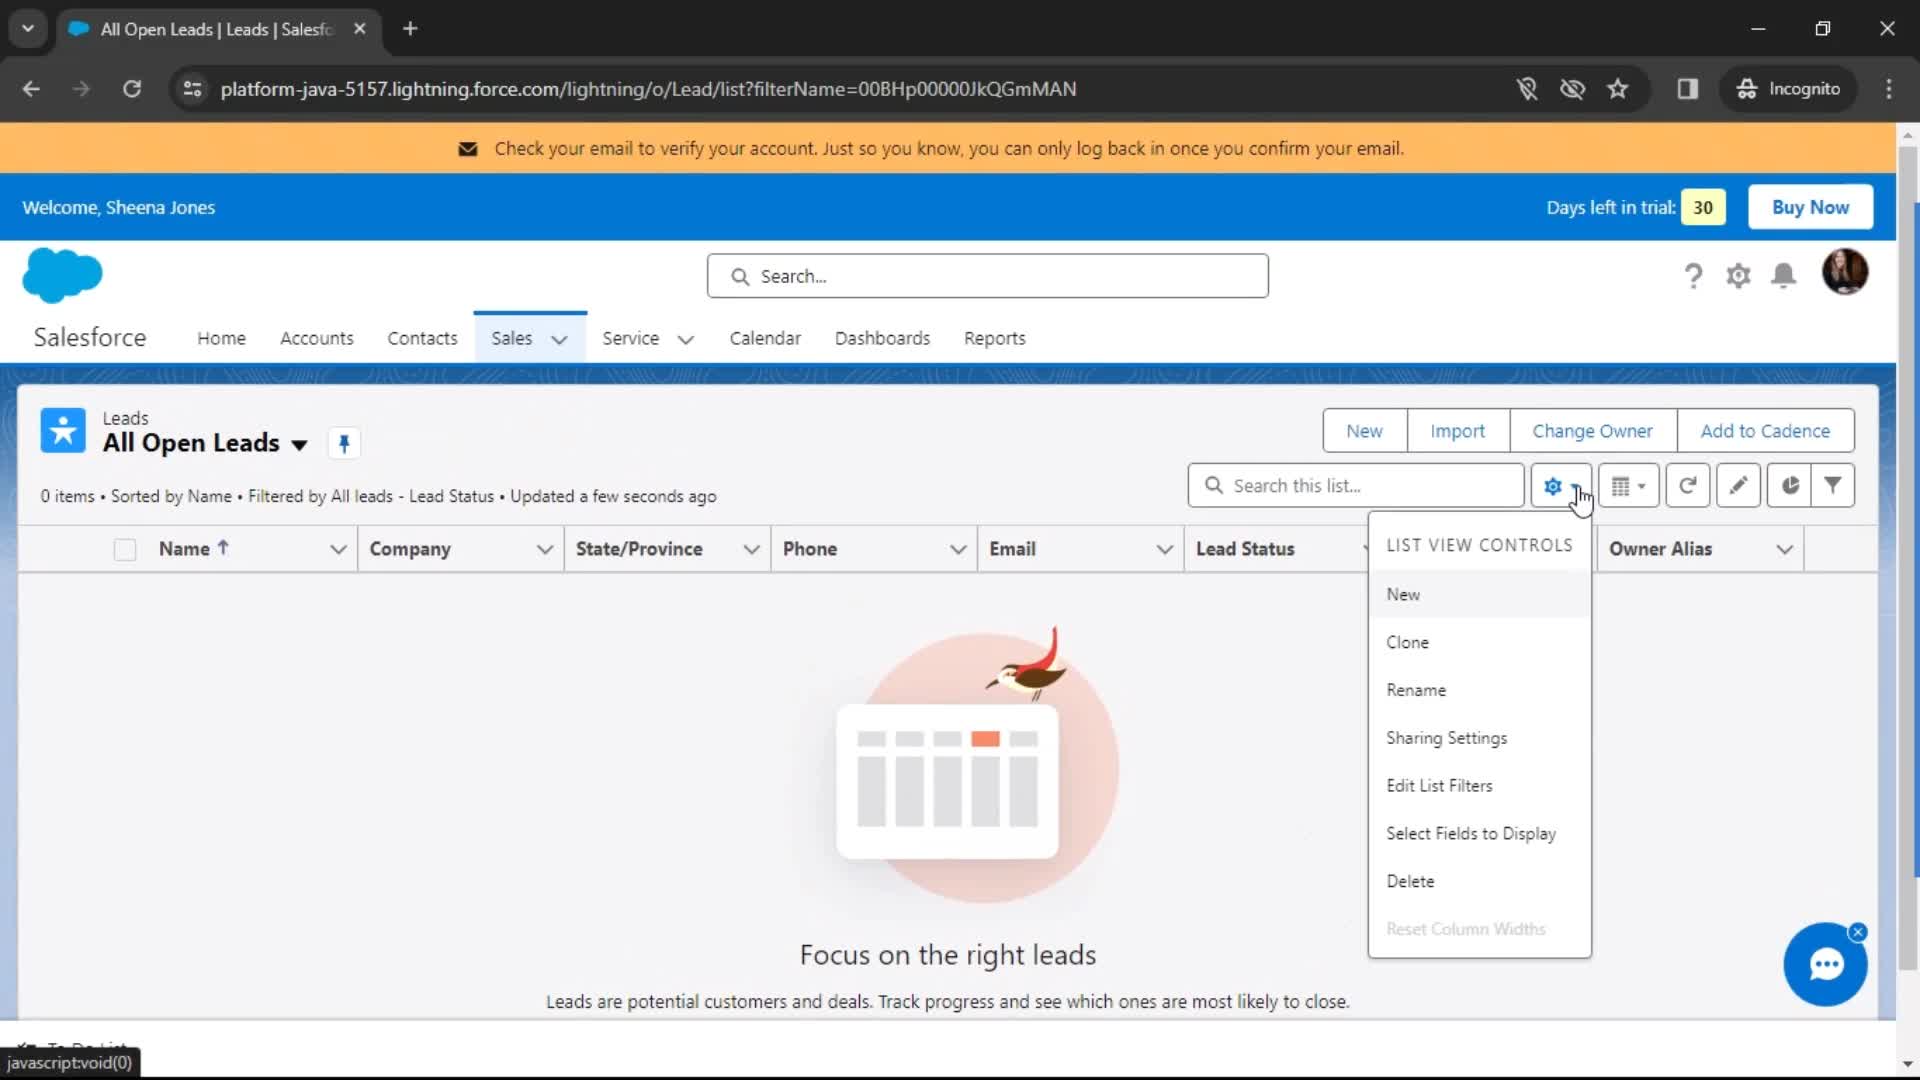Show charts for the list view
Screen dimensions: 1920x1080
[x=1789, y=486]
